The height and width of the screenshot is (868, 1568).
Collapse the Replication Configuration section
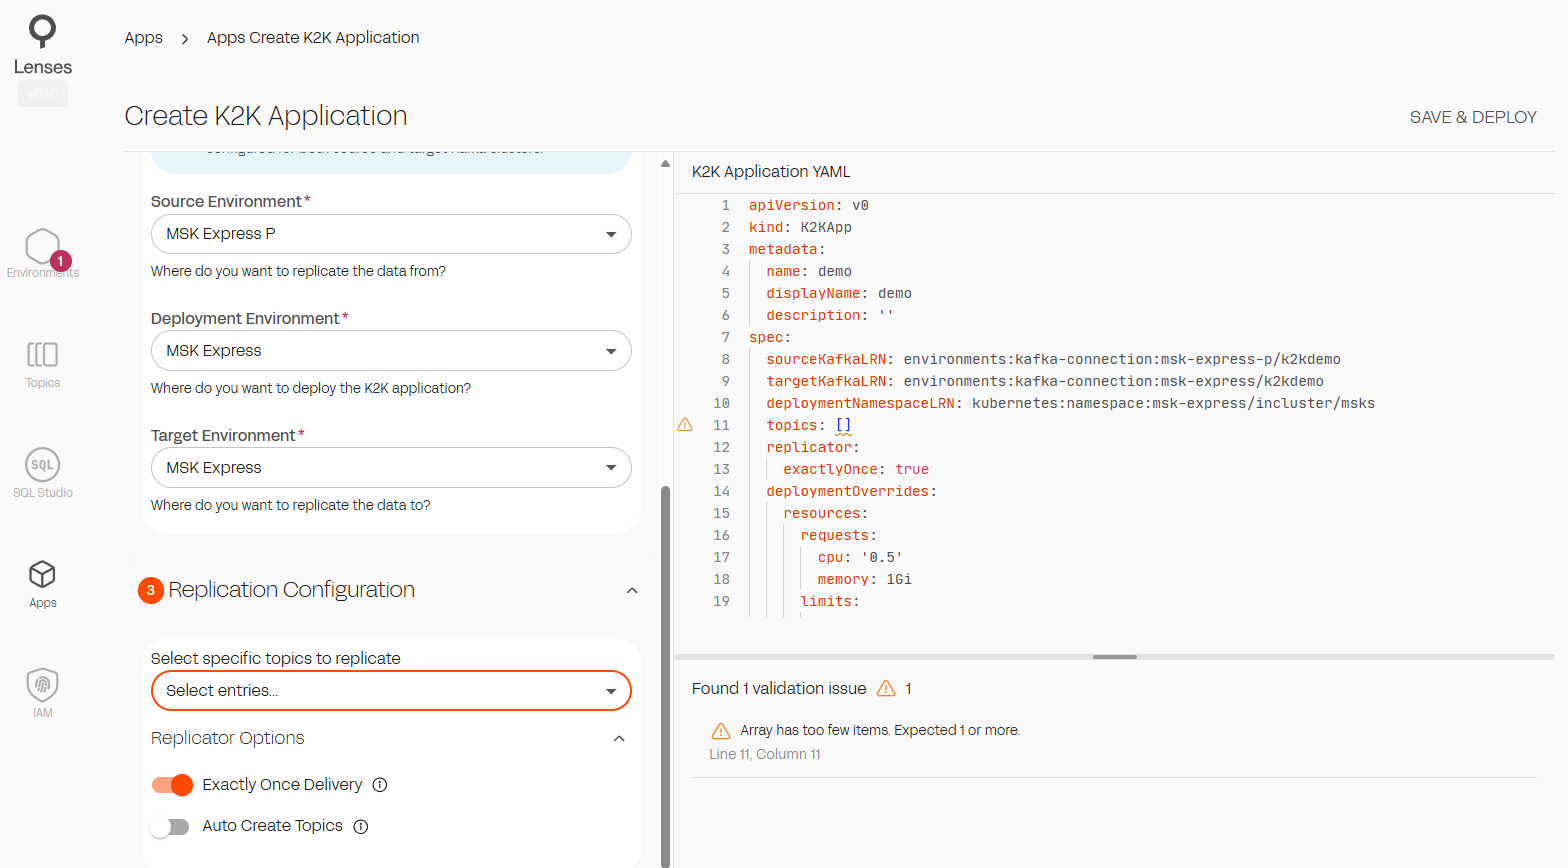tap(632, 591)
